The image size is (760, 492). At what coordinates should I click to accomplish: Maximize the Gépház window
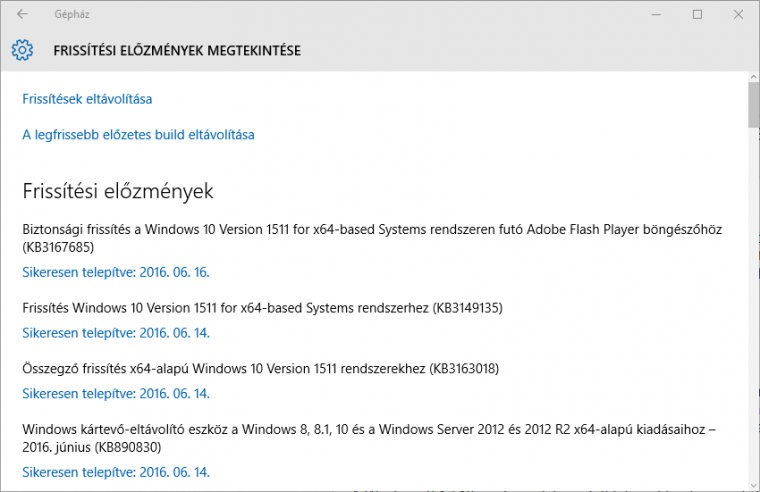(x=697, y=15)
